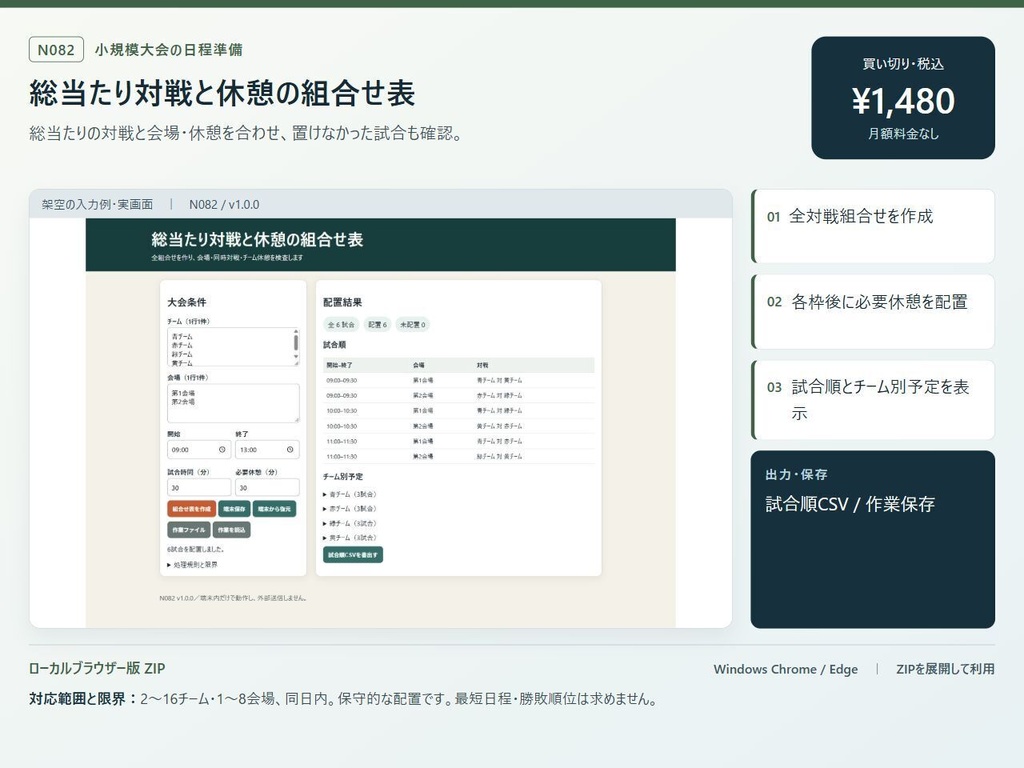Select the 黄チーム 対 赤チーム match row
The image size is (1024, 768).
pos(458,426)
